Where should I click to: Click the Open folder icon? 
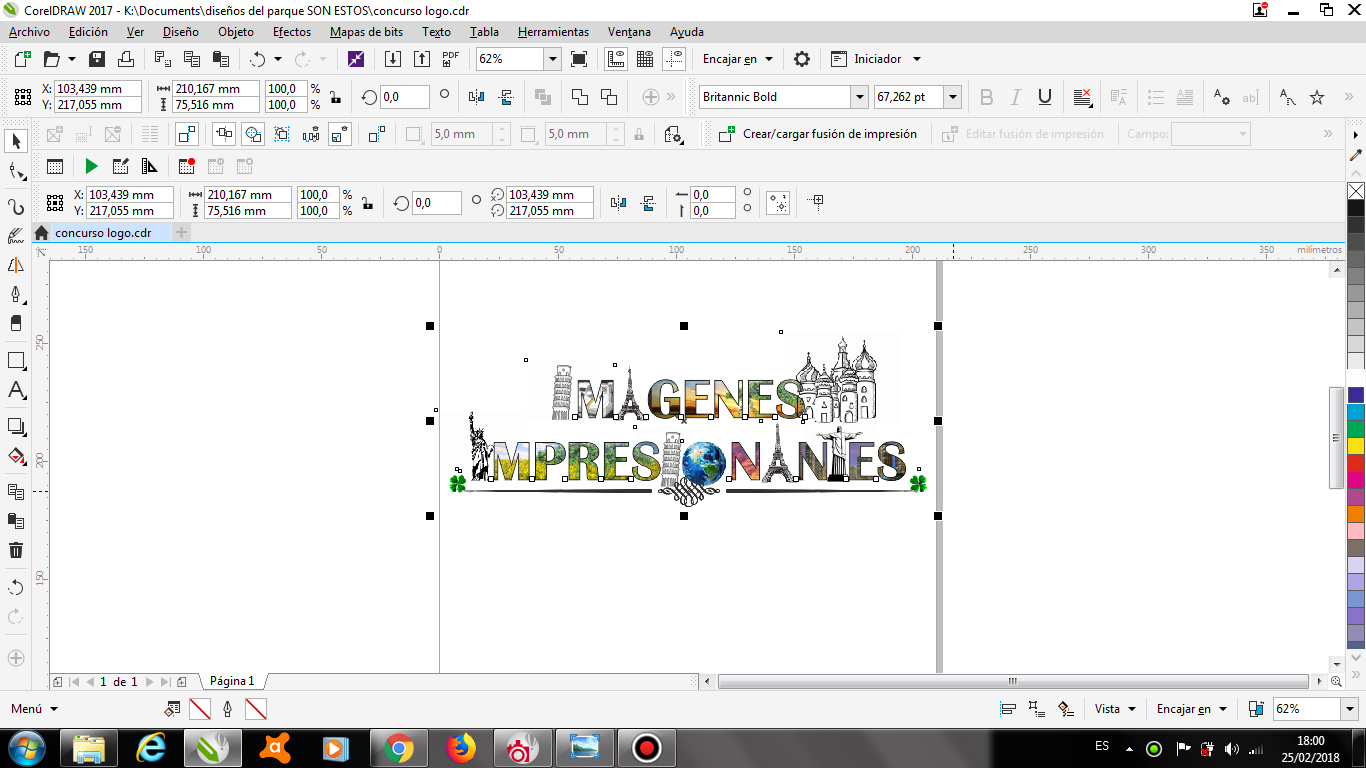51,59
